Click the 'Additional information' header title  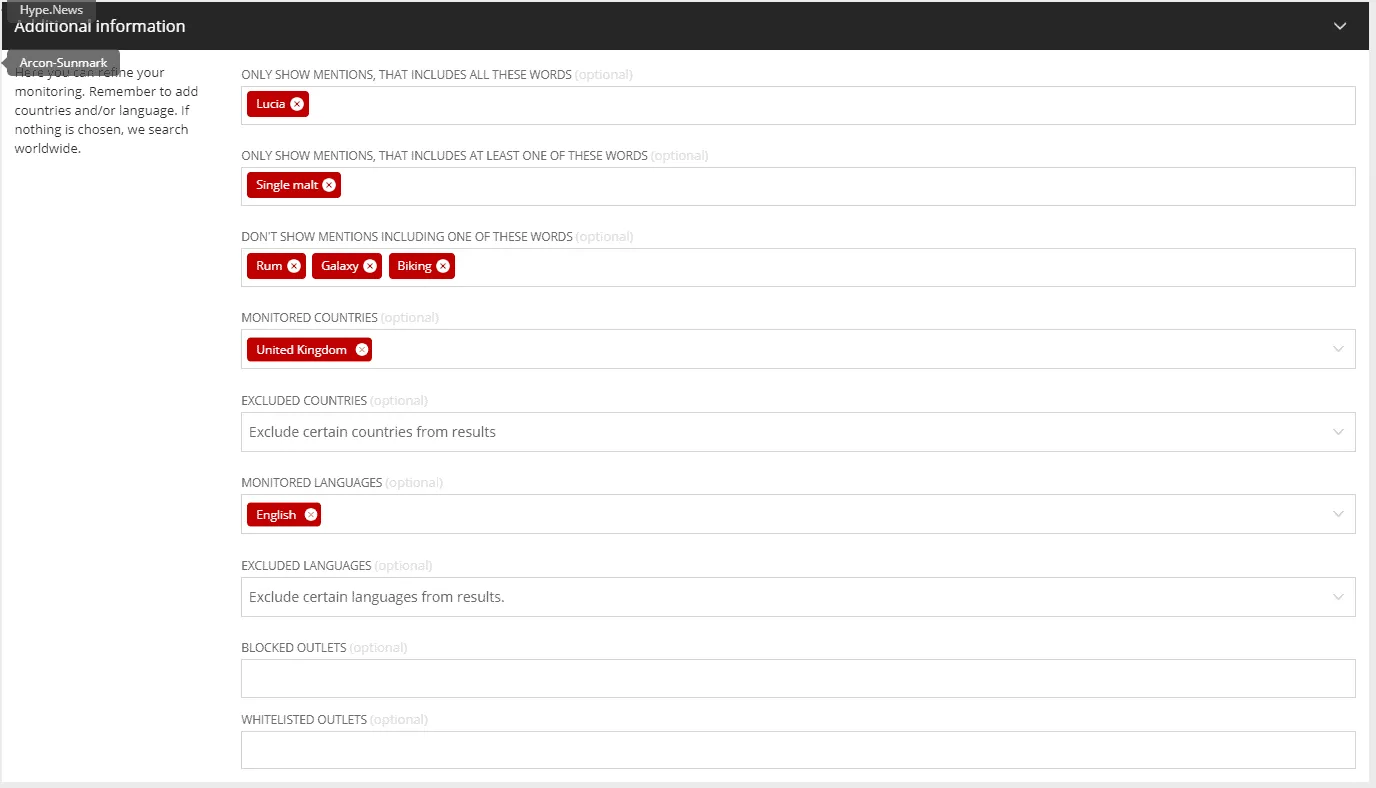click(x=100, y=26)
